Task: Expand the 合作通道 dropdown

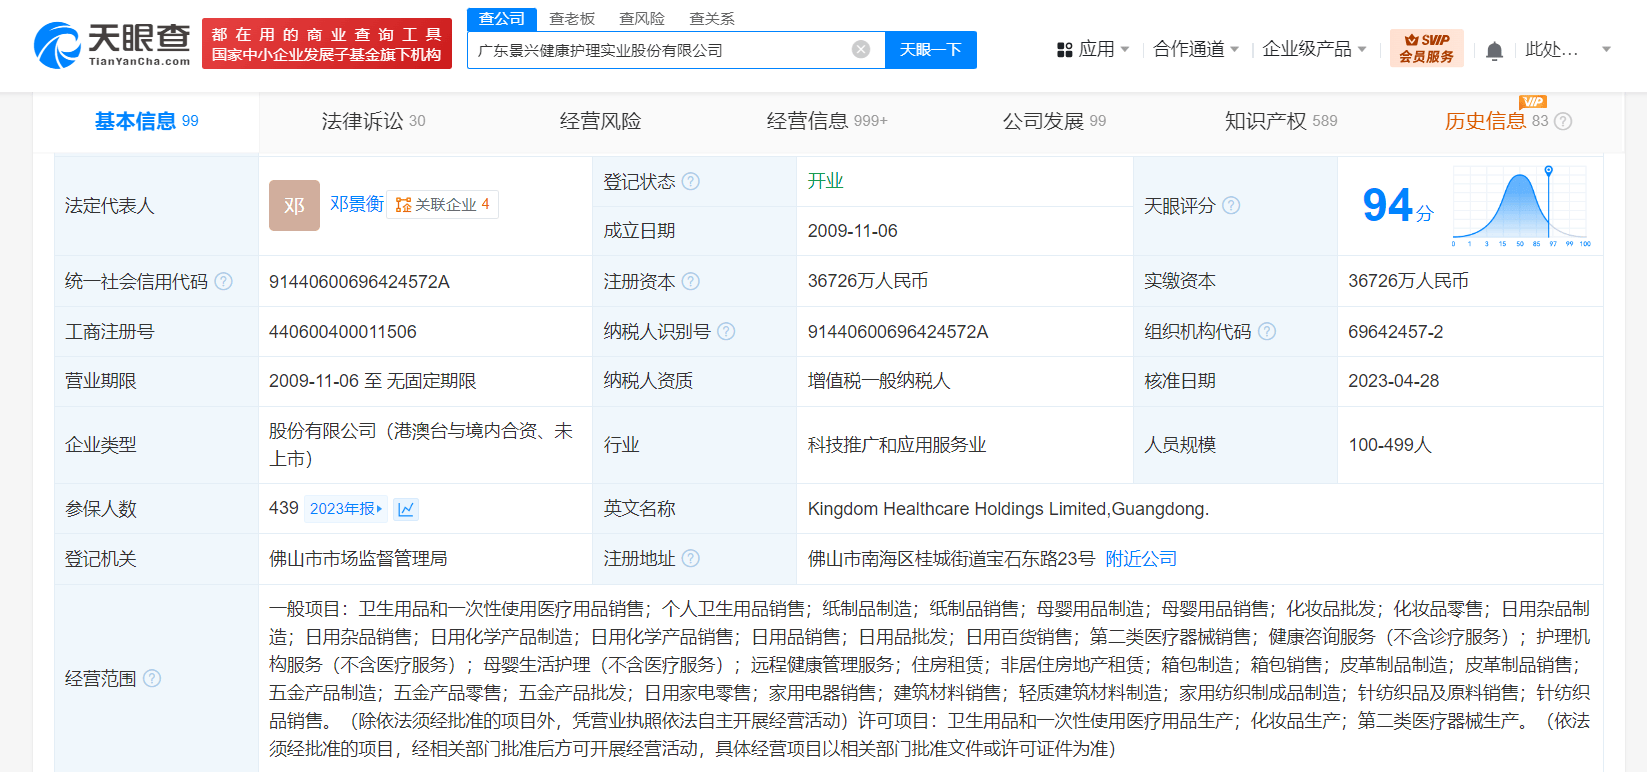Action: (1196, 49)
